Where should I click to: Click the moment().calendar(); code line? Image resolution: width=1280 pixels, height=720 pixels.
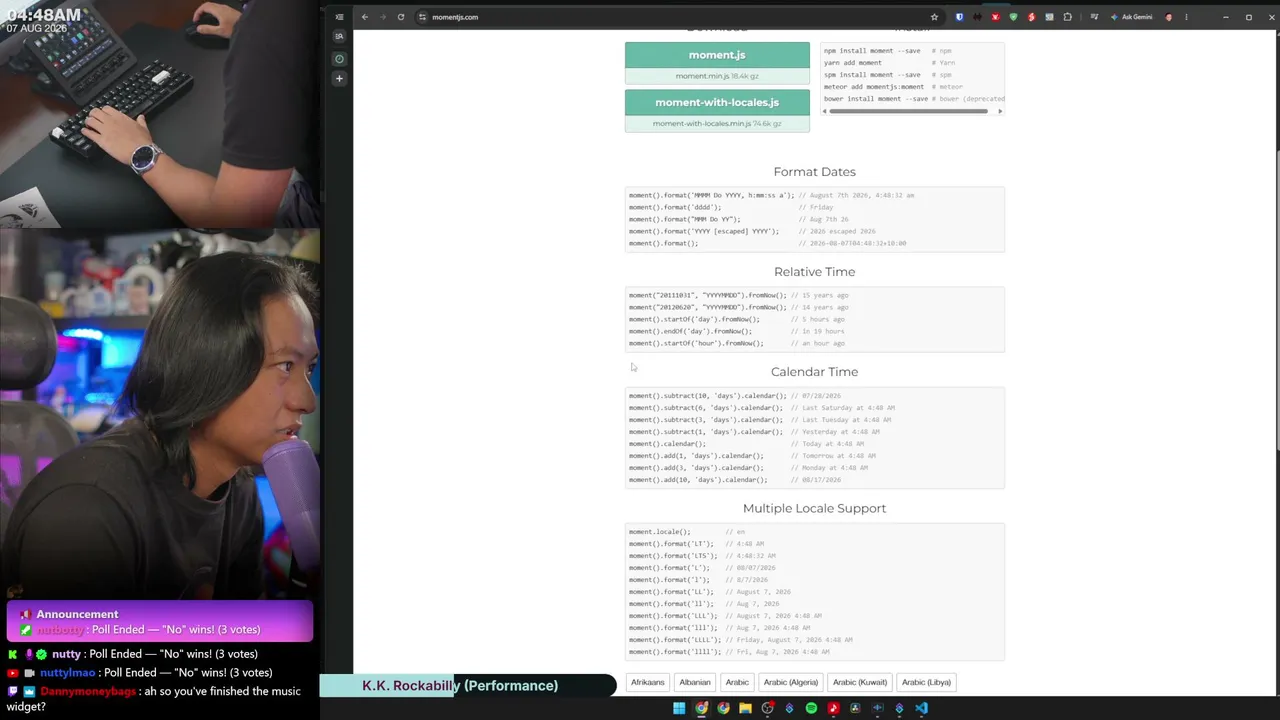(x=746, y=444)
